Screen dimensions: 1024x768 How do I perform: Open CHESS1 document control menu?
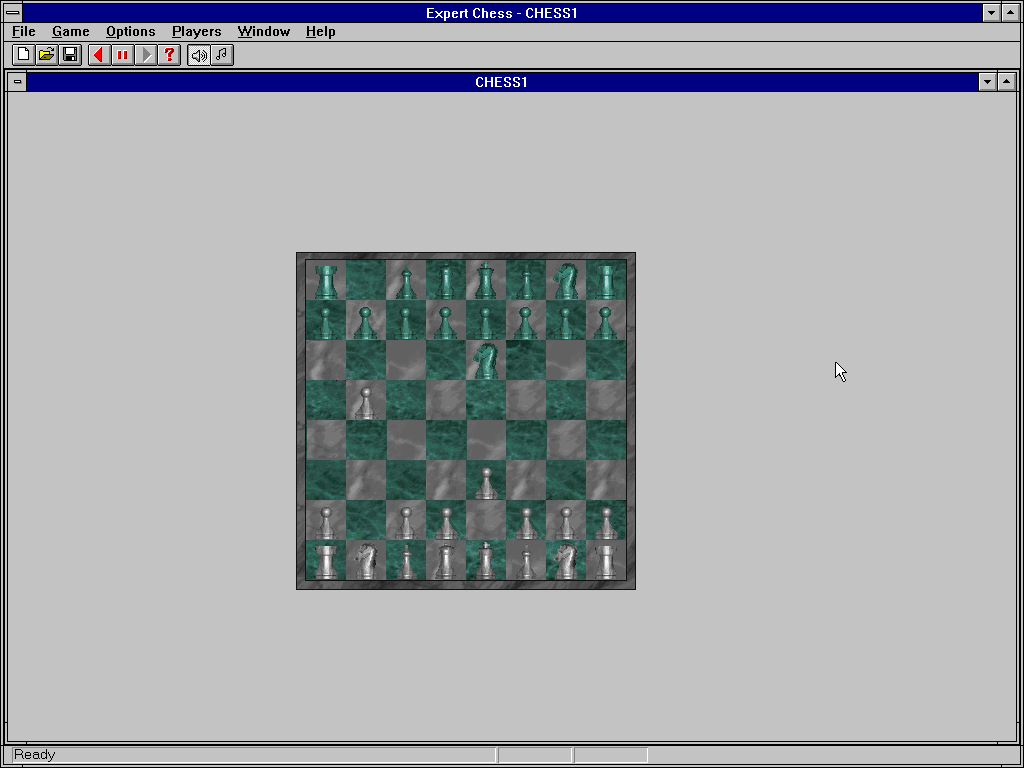pyautogui.click(x=17, y=82)
